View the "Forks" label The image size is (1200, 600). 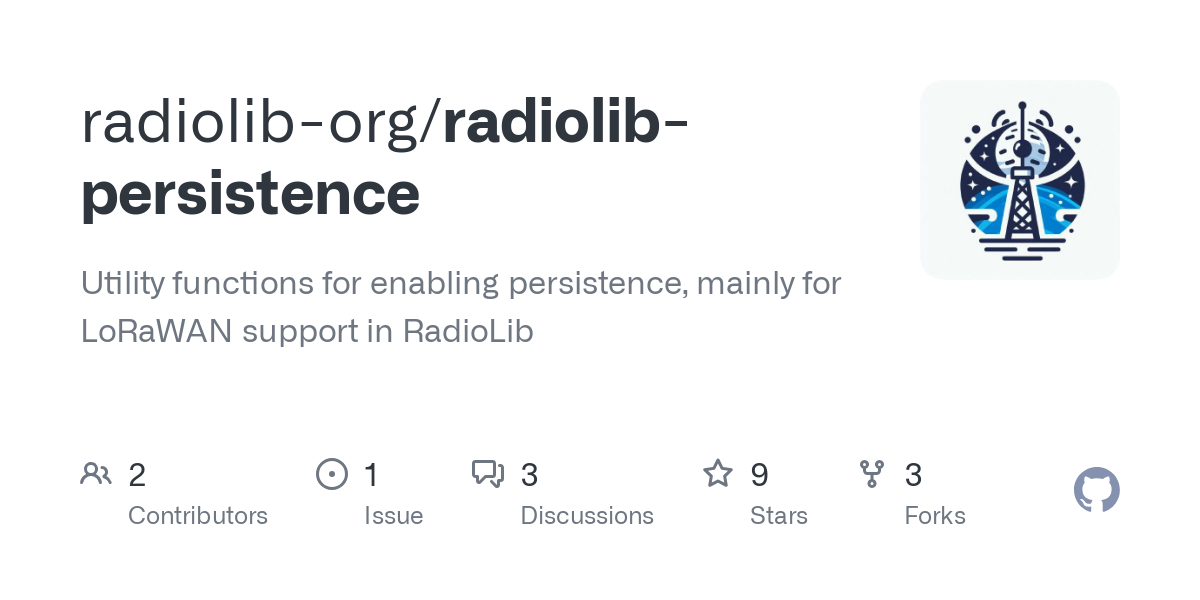[x=935, y=516]
